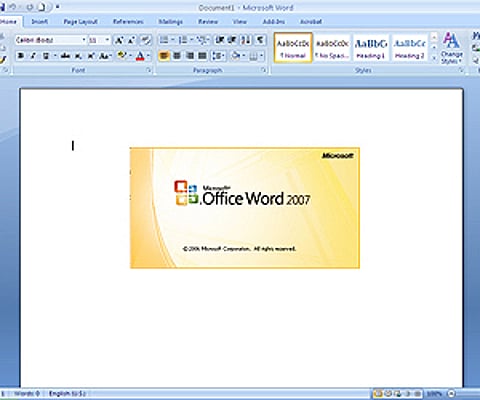Open the font color dropdown arrow
The height and width of the screenshot is (400, 480).
click(149, 56)
